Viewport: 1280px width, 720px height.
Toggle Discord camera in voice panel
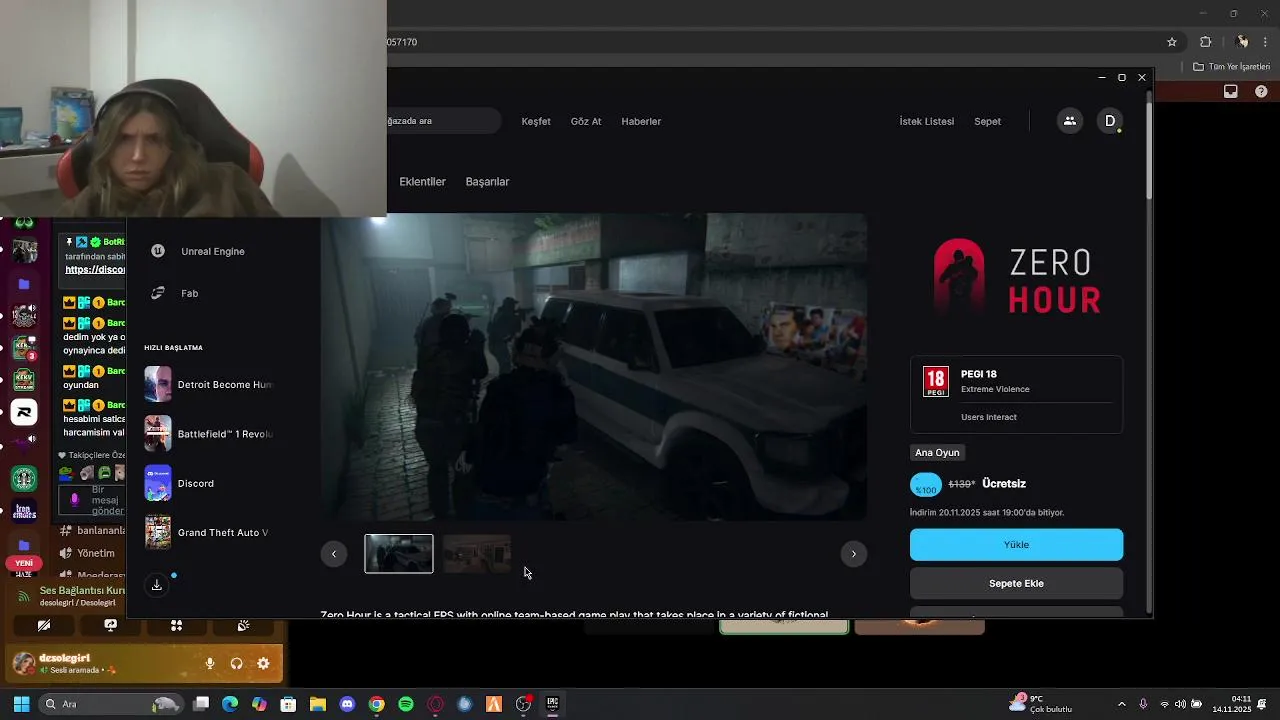pos(44,625)
